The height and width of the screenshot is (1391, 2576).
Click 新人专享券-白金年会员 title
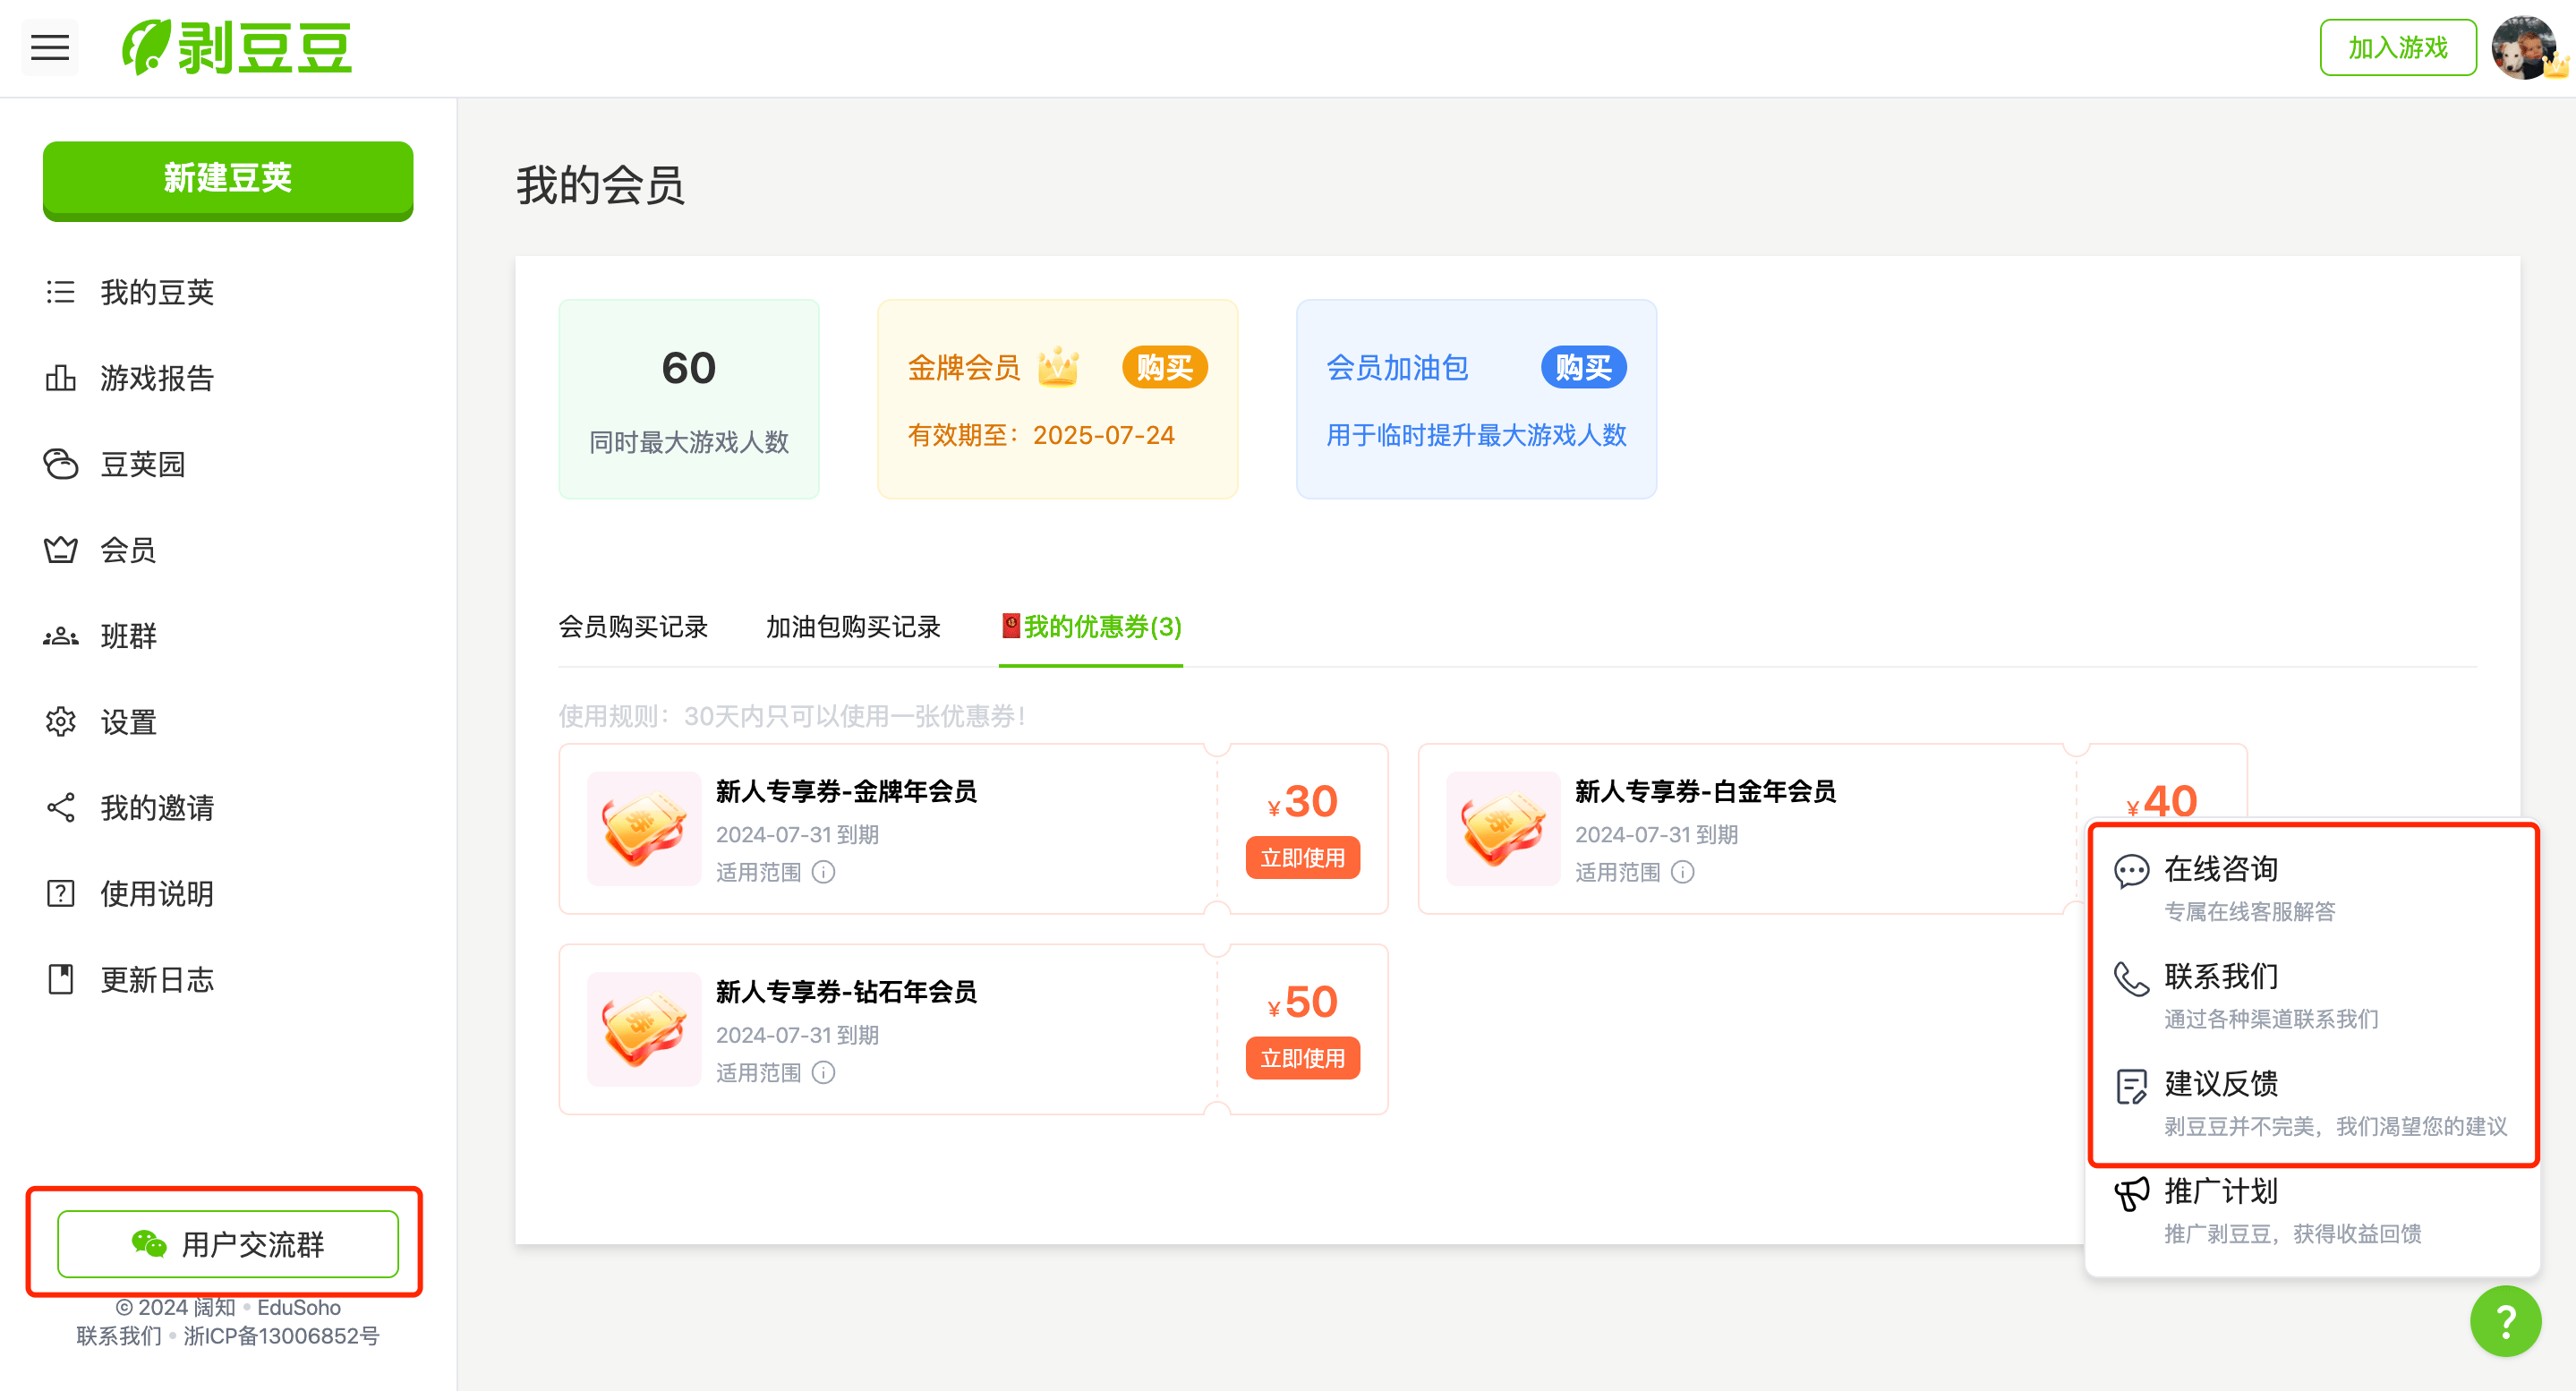click(1705, 790)
